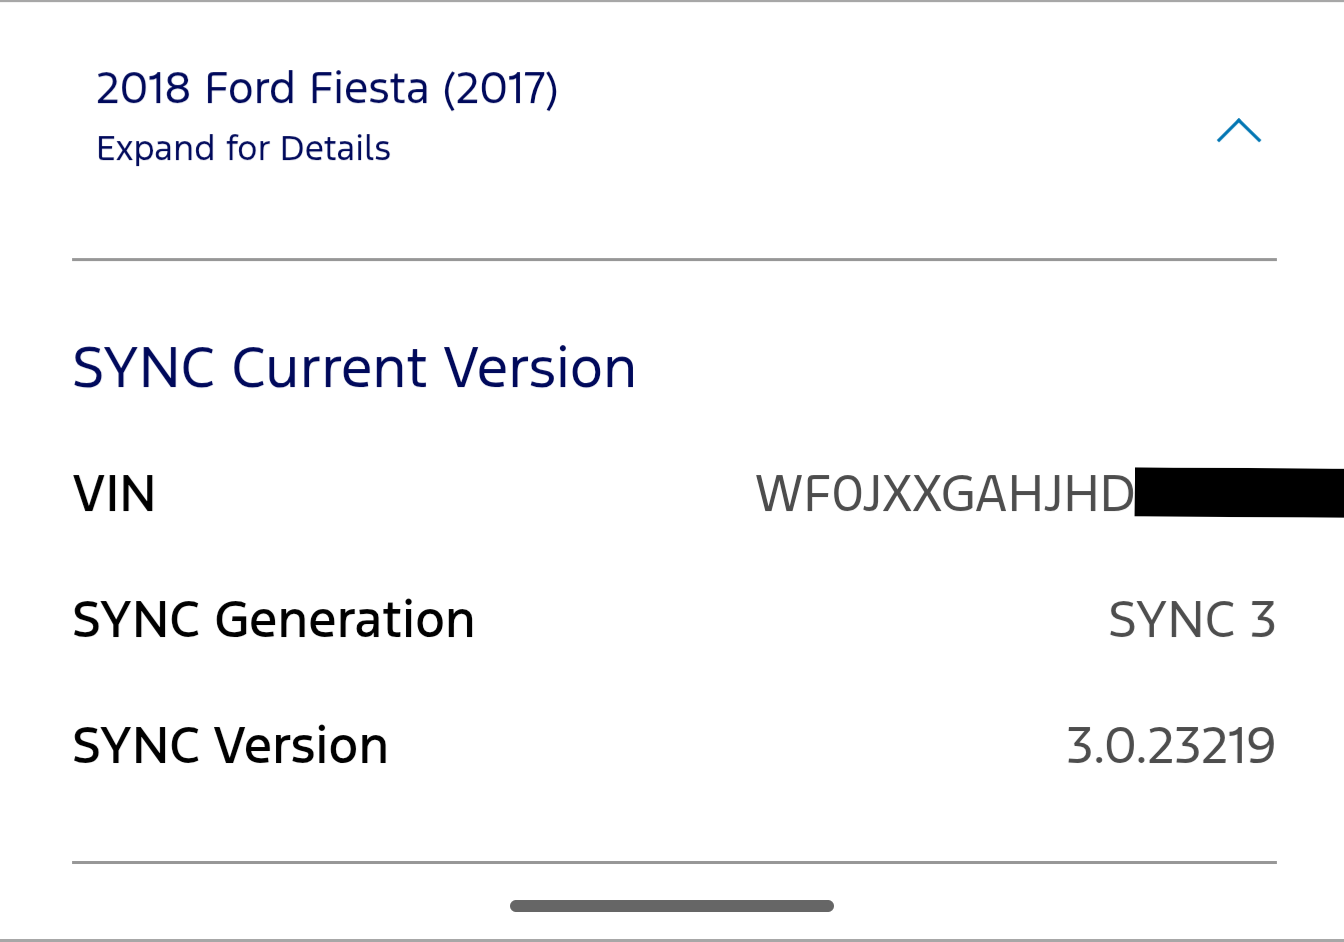Screen dimensions: 1344x942
Task: Select the SYNC Current Version heading
Action: [x=354, y=368]
